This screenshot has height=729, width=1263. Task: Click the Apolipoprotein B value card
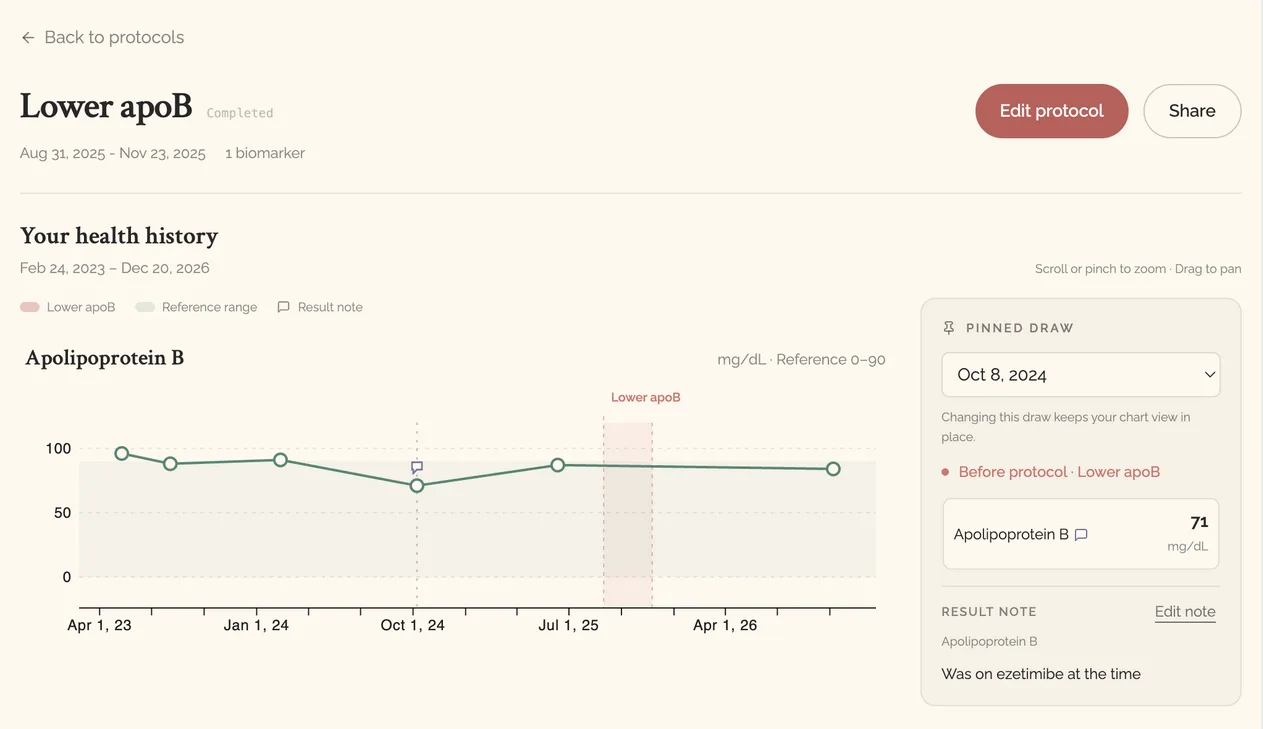(1081, 534)
